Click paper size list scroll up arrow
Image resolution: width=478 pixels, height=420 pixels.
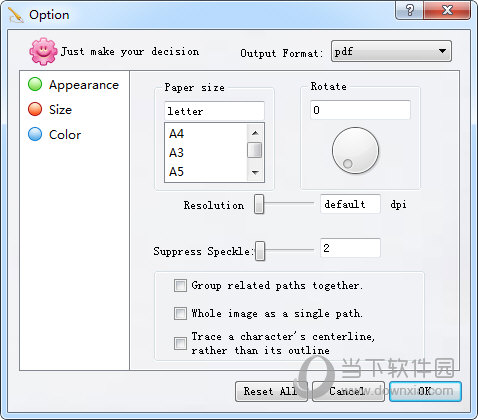coord(255,133)
